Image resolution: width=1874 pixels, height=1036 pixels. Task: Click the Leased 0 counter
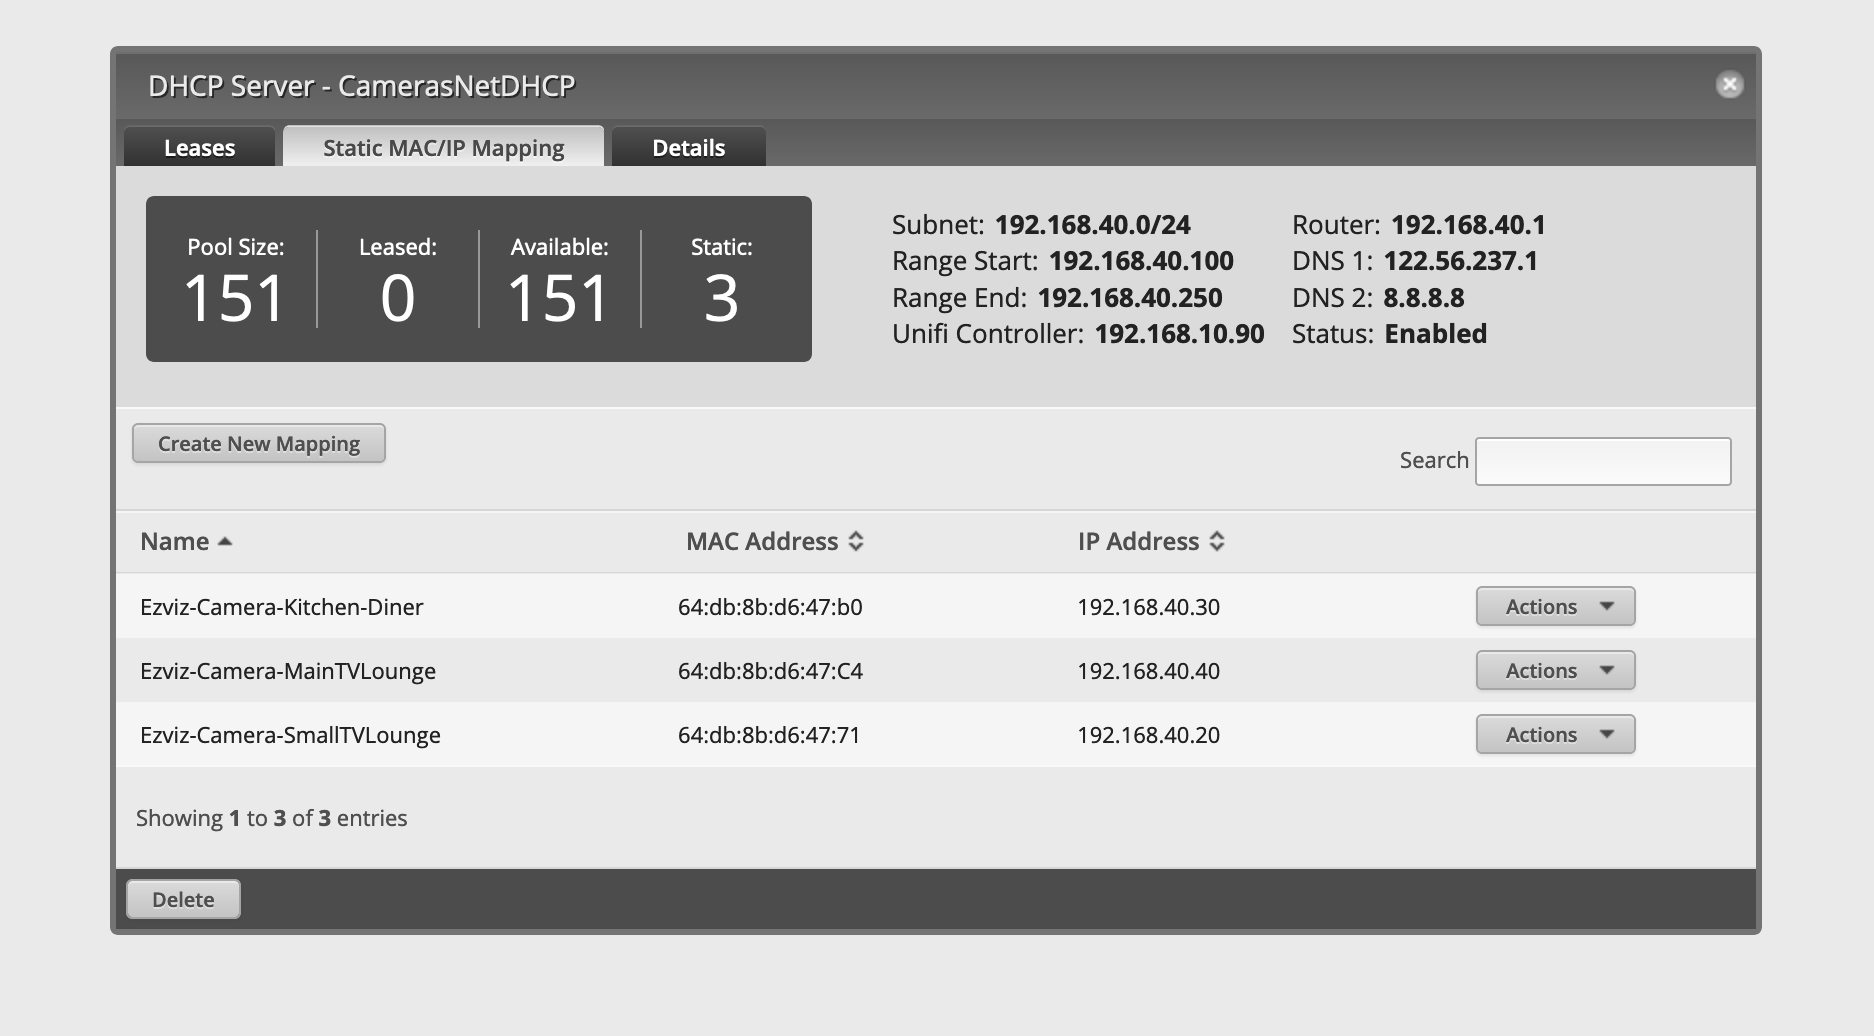[x=398, y=280]
